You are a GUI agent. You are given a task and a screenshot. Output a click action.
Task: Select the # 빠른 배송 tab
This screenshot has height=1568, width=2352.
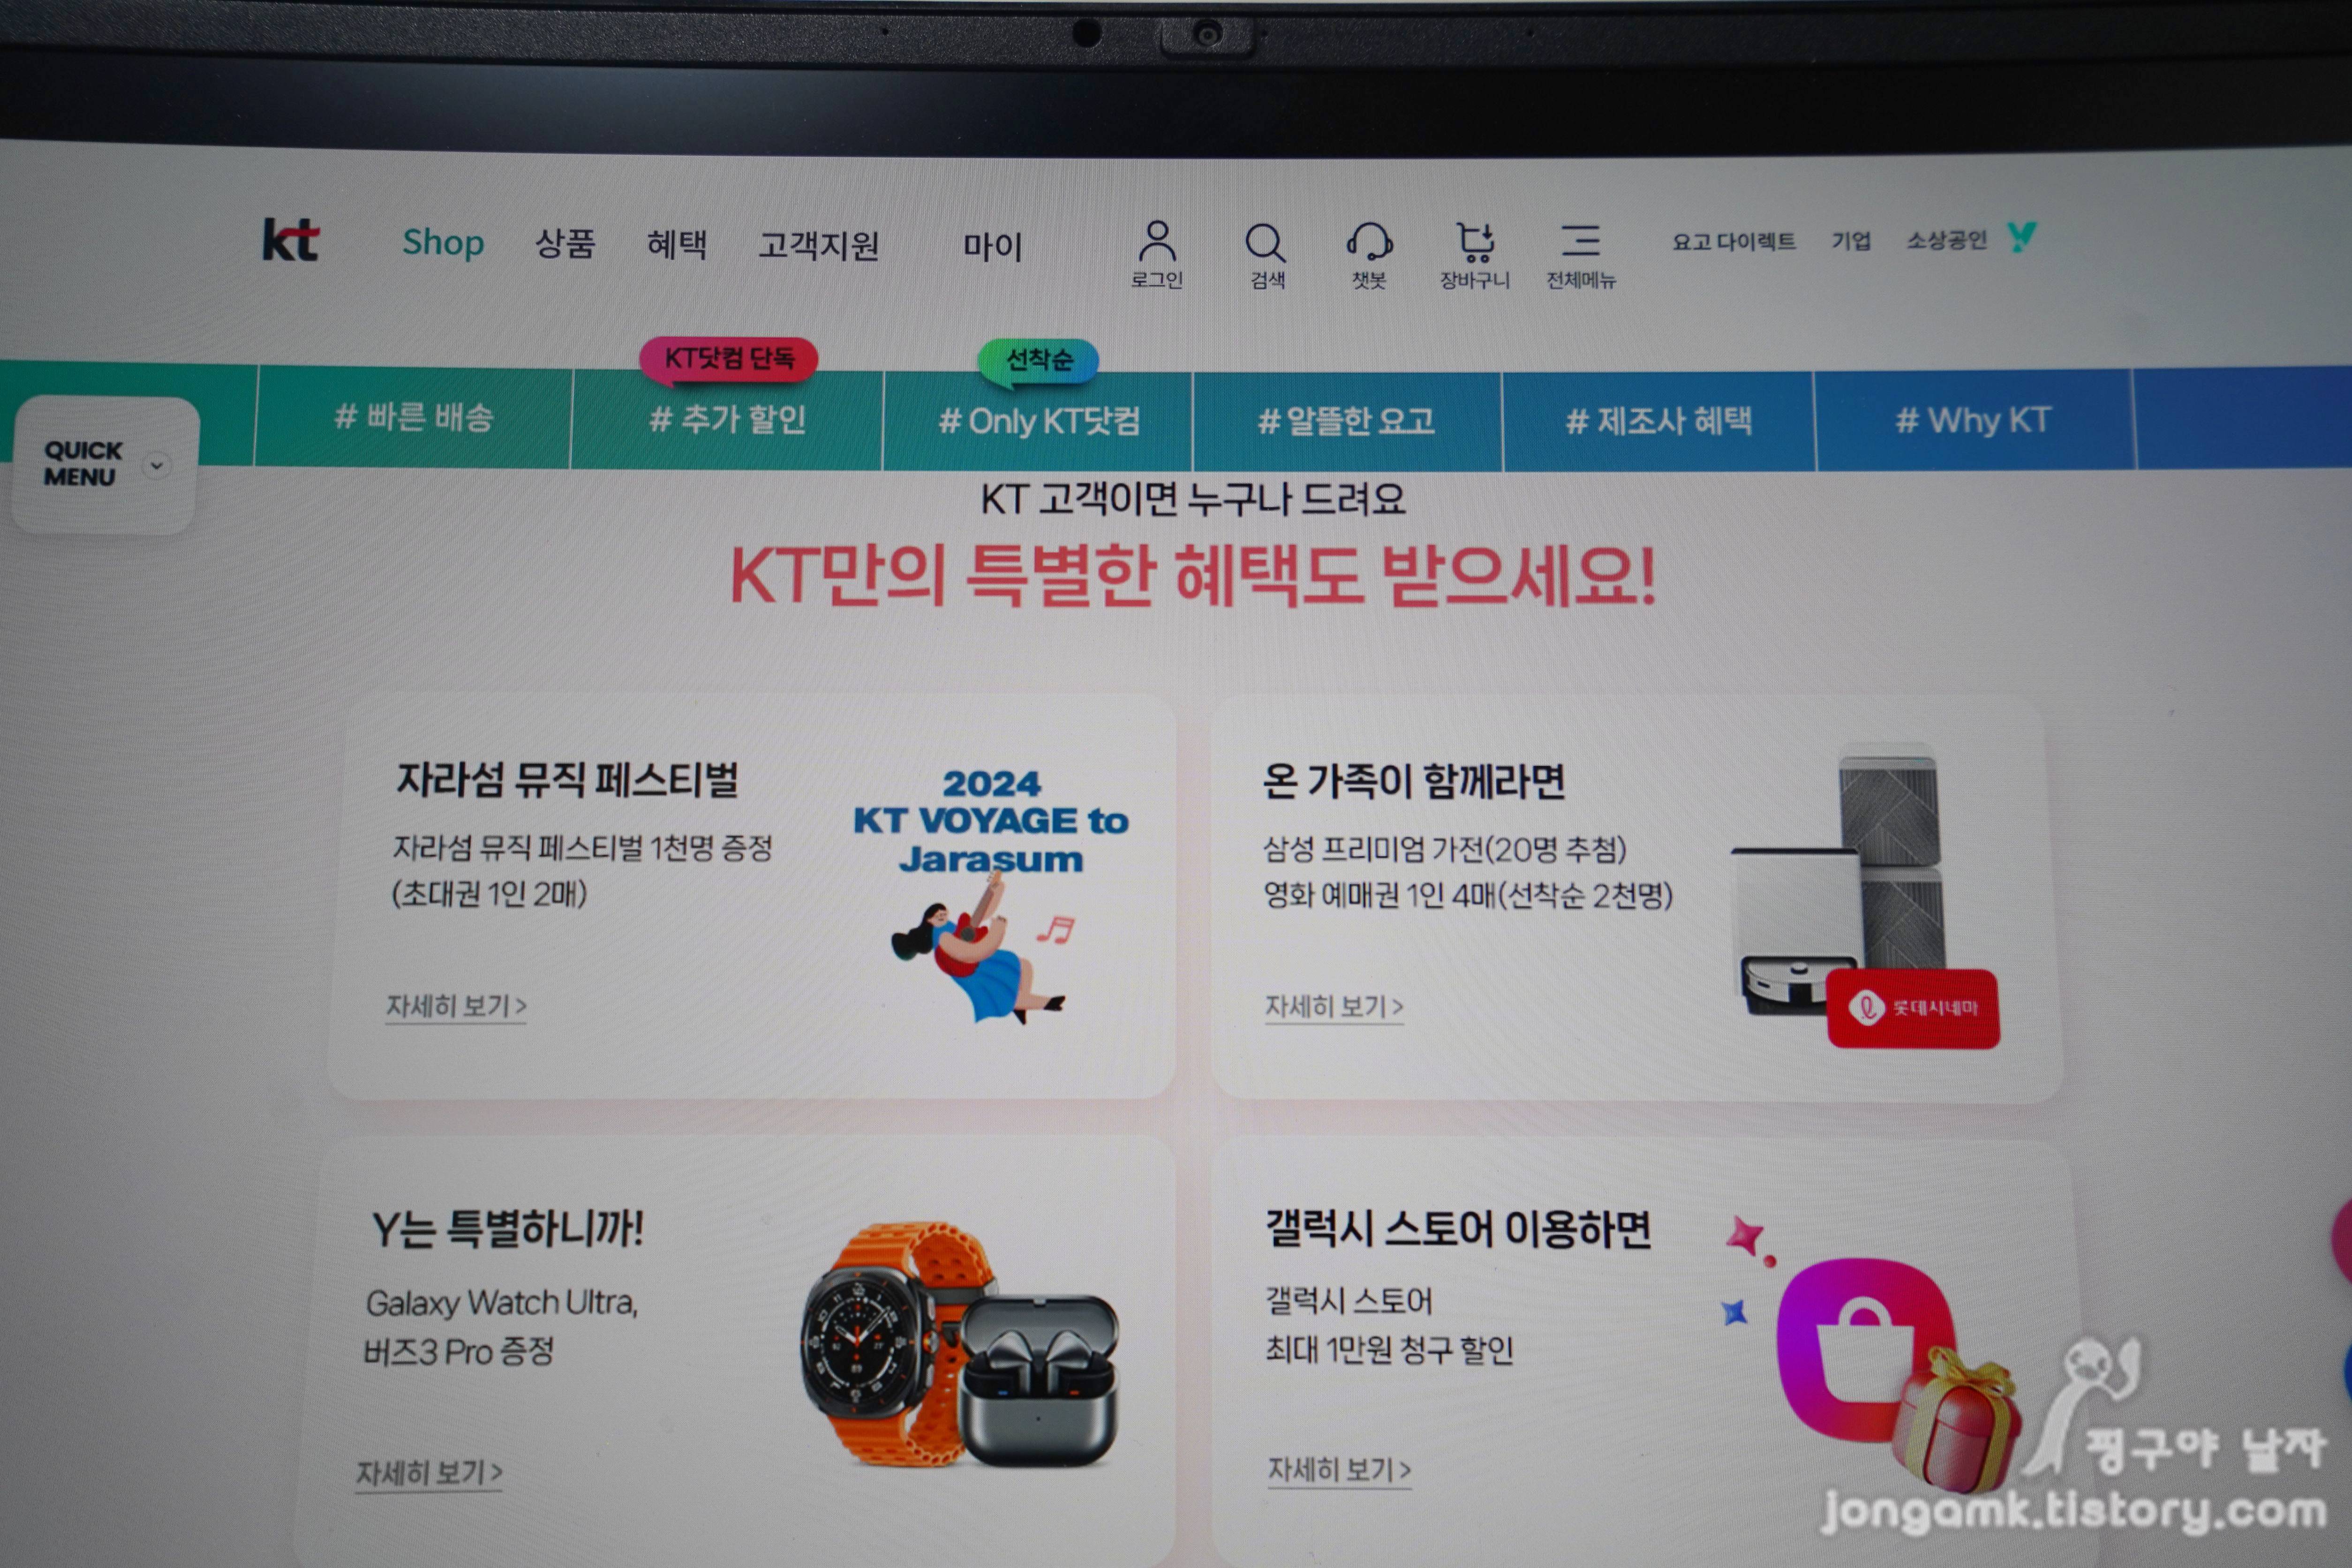tap(414, 417)
